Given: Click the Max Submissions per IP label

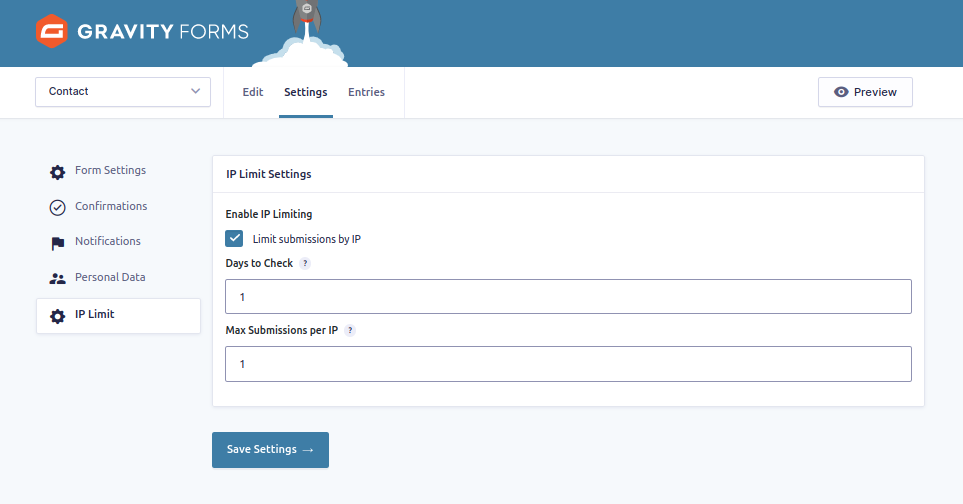Looking at the screenshot, I should click(x=281, y=330).
